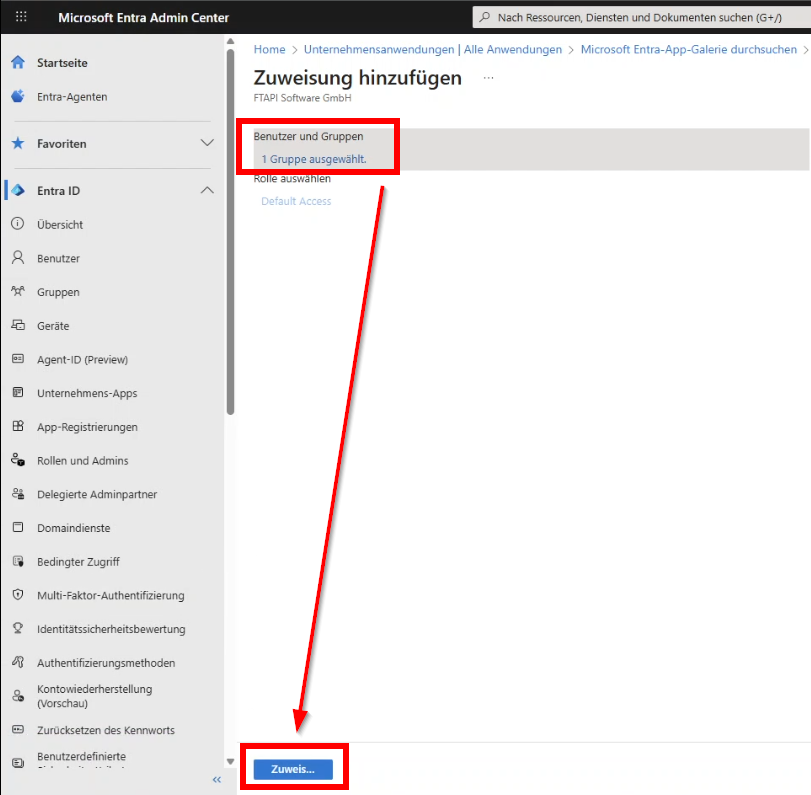This screenshot has width=811, height=795.
Task: Click Unternehmensanwendungen | Alle Anwendungen breadcrumb
Action: [x=433, y=49]
